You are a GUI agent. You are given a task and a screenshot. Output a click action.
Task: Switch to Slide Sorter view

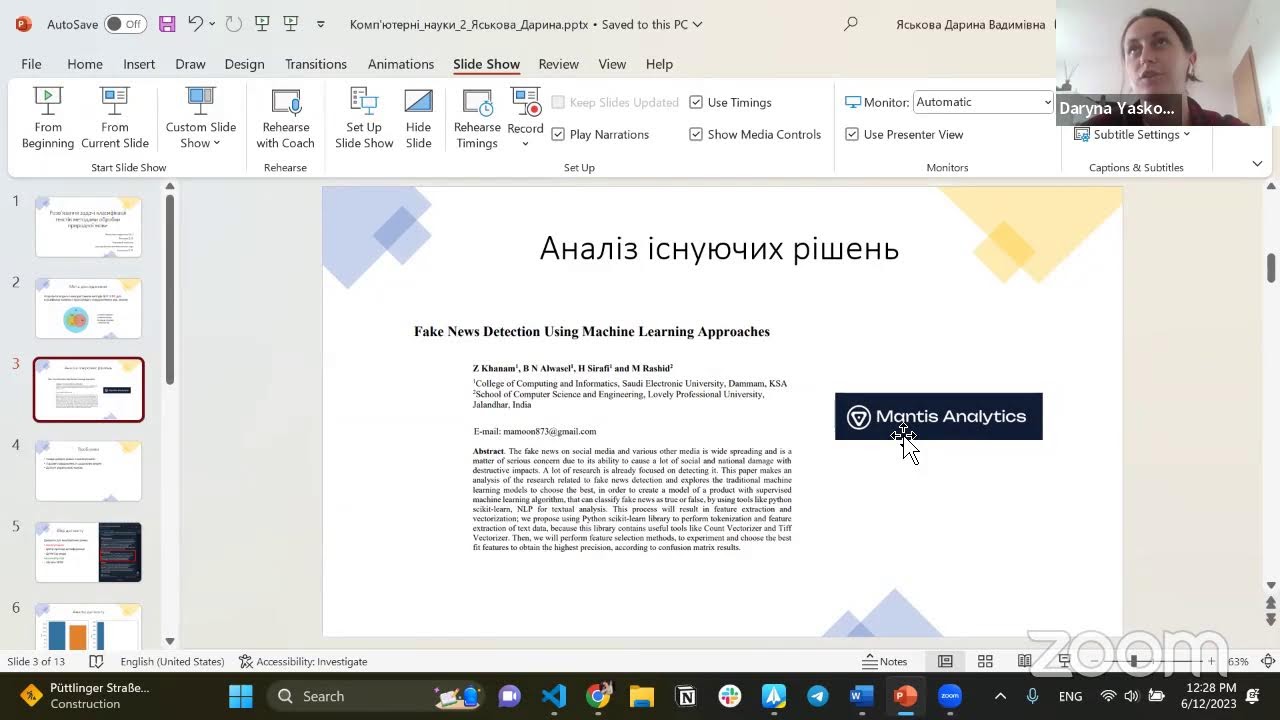(985, 661)
